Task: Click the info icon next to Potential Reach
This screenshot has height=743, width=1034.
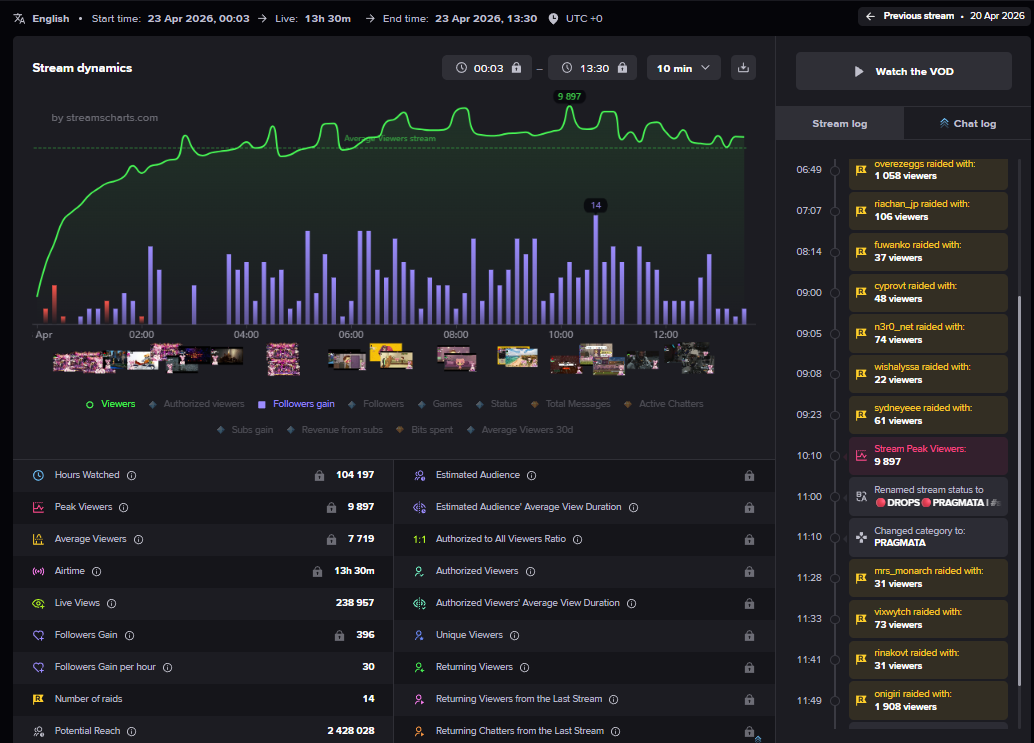Action: 131,731
